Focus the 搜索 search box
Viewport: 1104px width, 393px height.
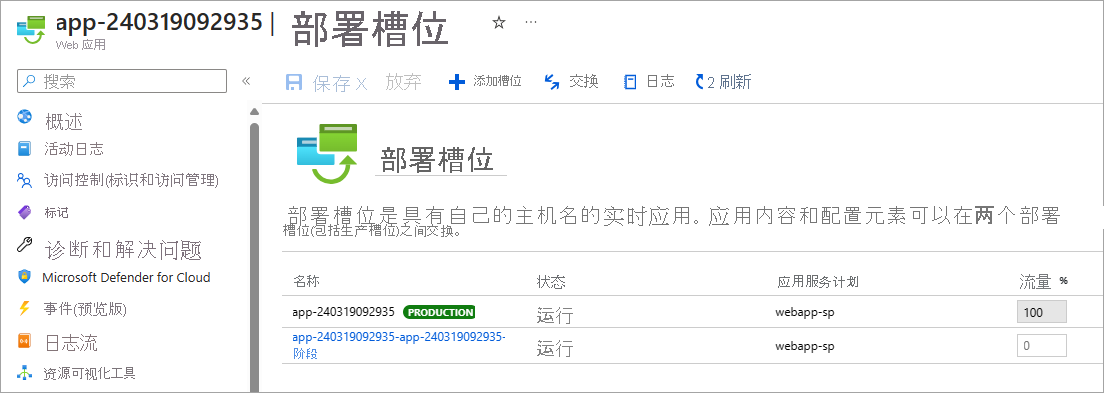pos(122,81)
